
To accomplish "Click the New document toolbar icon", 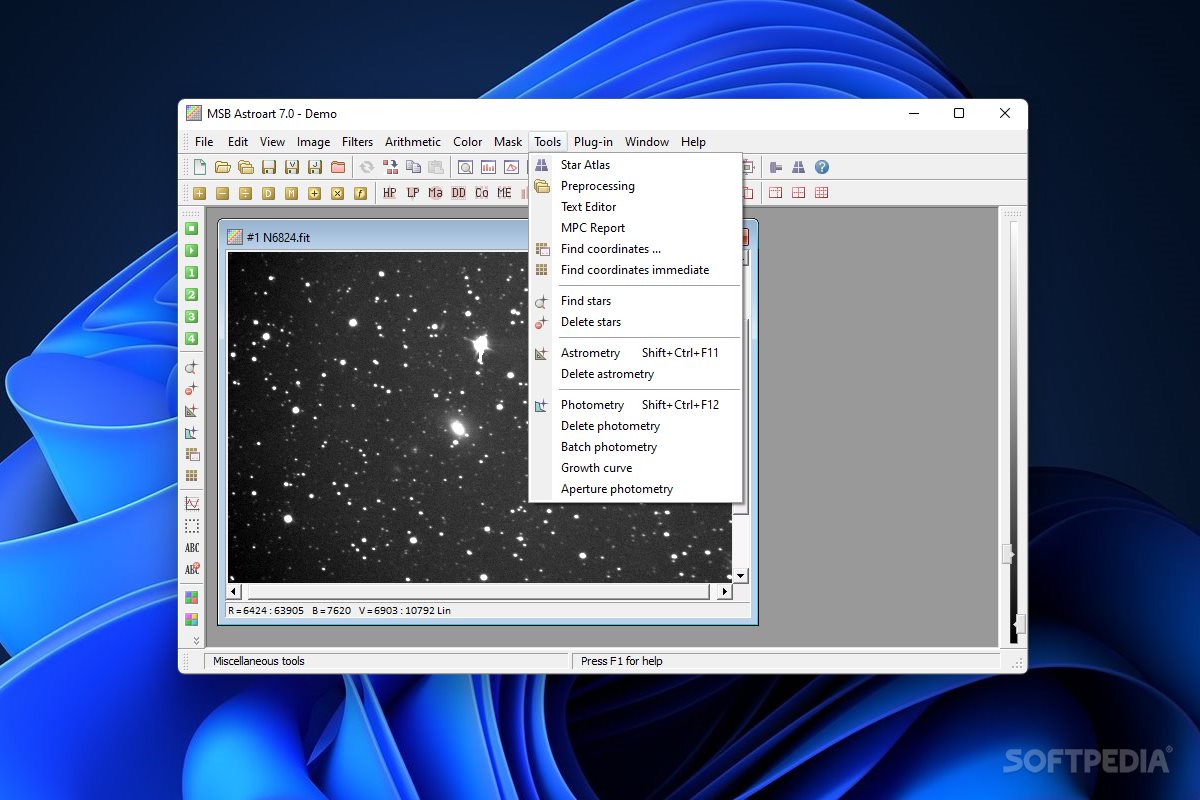I will coord(200,167).
